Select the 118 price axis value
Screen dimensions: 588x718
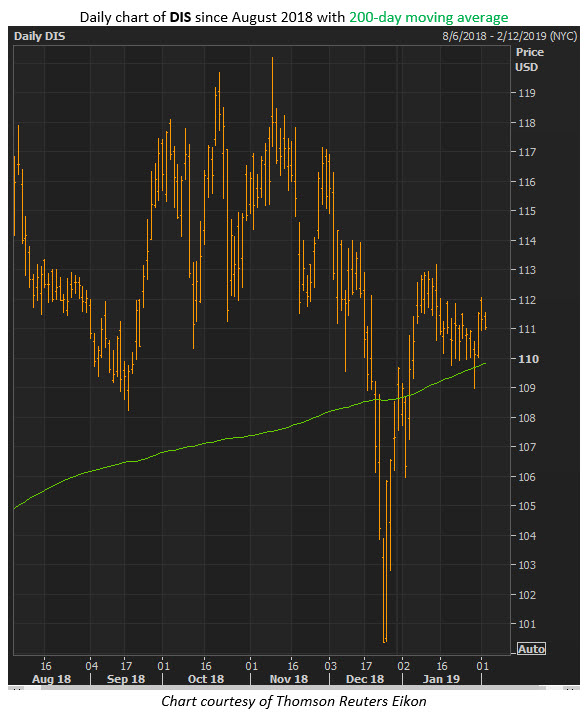pos(527,123)
